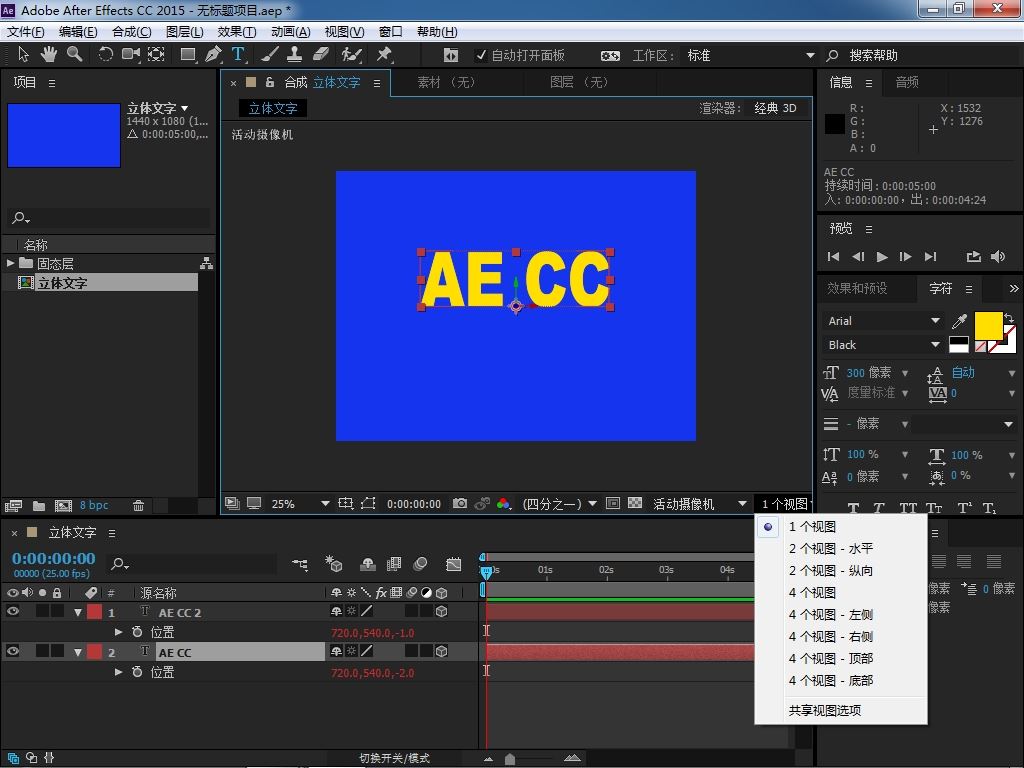Open the 效果(T) menu

[x=236, y=32]
